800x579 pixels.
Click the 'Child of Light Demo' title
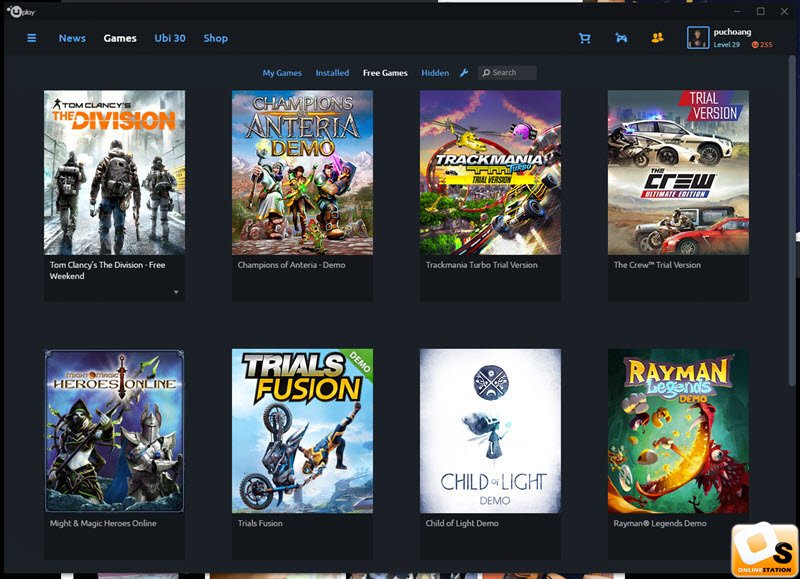tap(462, 523)
